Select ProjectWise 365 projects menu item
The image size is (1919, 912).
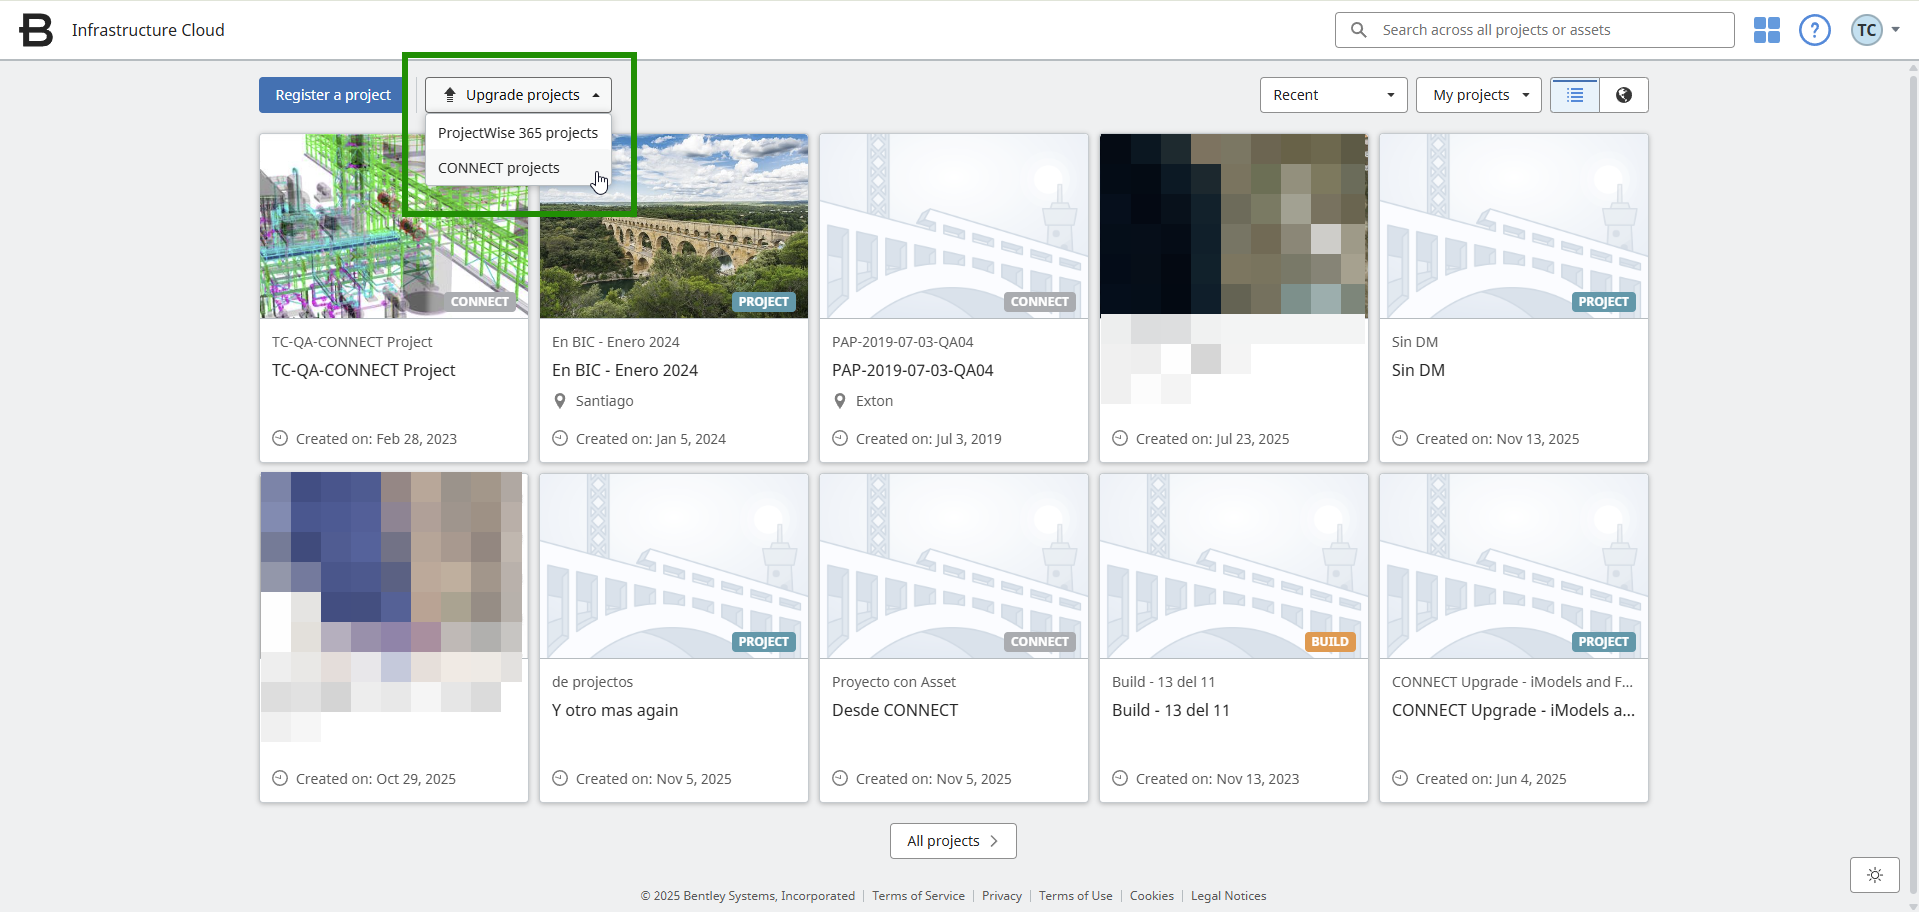518,133
